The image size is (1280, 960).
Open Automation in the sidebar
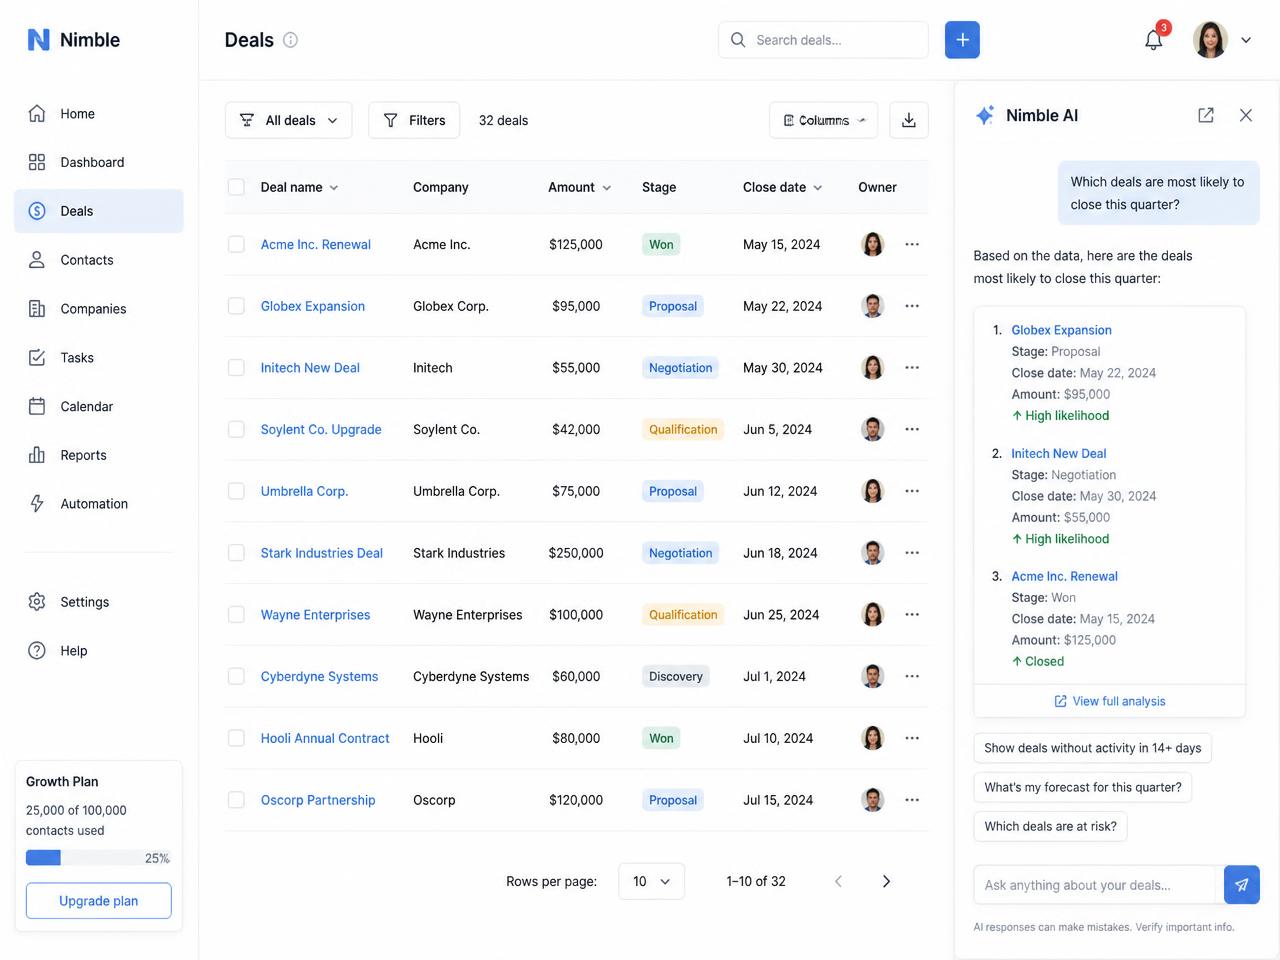[x=98, y=504]
